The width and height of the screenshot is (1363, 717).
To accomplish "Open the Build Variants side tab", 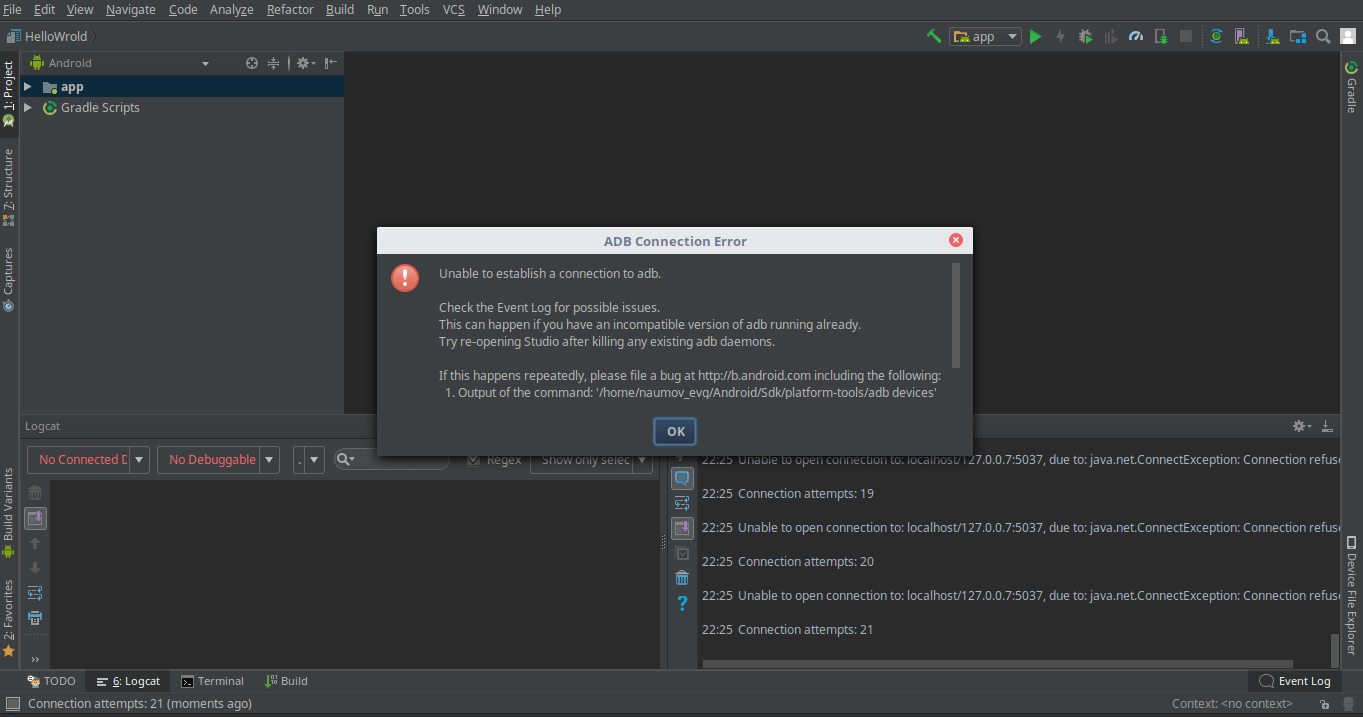I will coord(8,512).
